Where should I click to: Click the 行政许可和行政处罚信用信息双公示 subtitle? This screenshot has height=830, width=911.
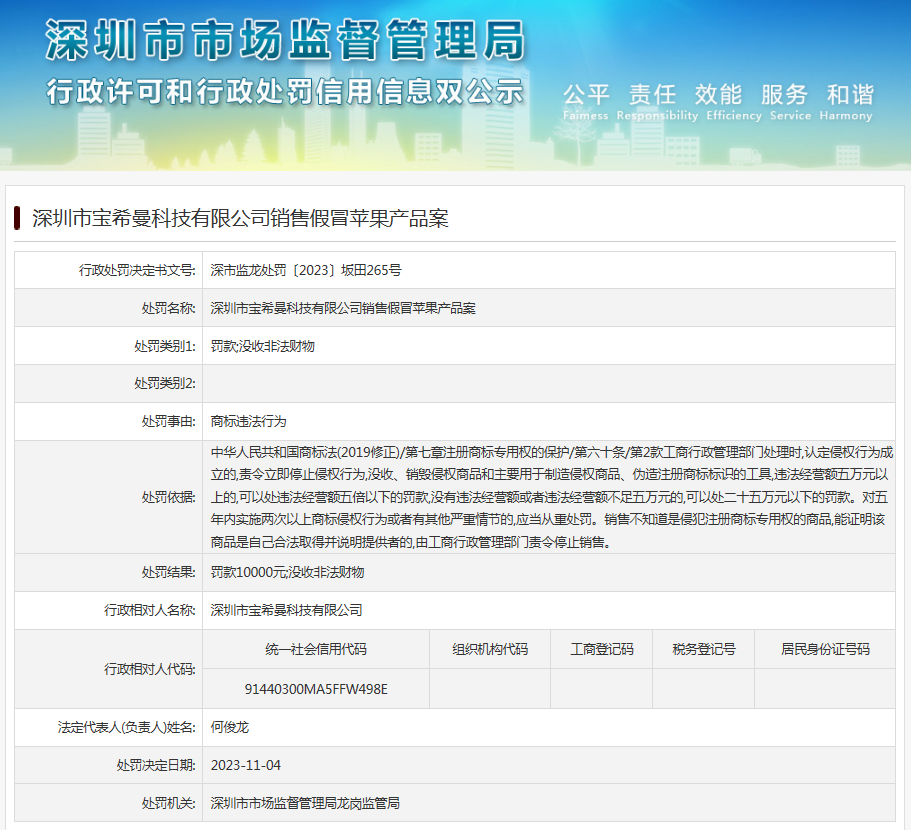[x=285, y=92]
